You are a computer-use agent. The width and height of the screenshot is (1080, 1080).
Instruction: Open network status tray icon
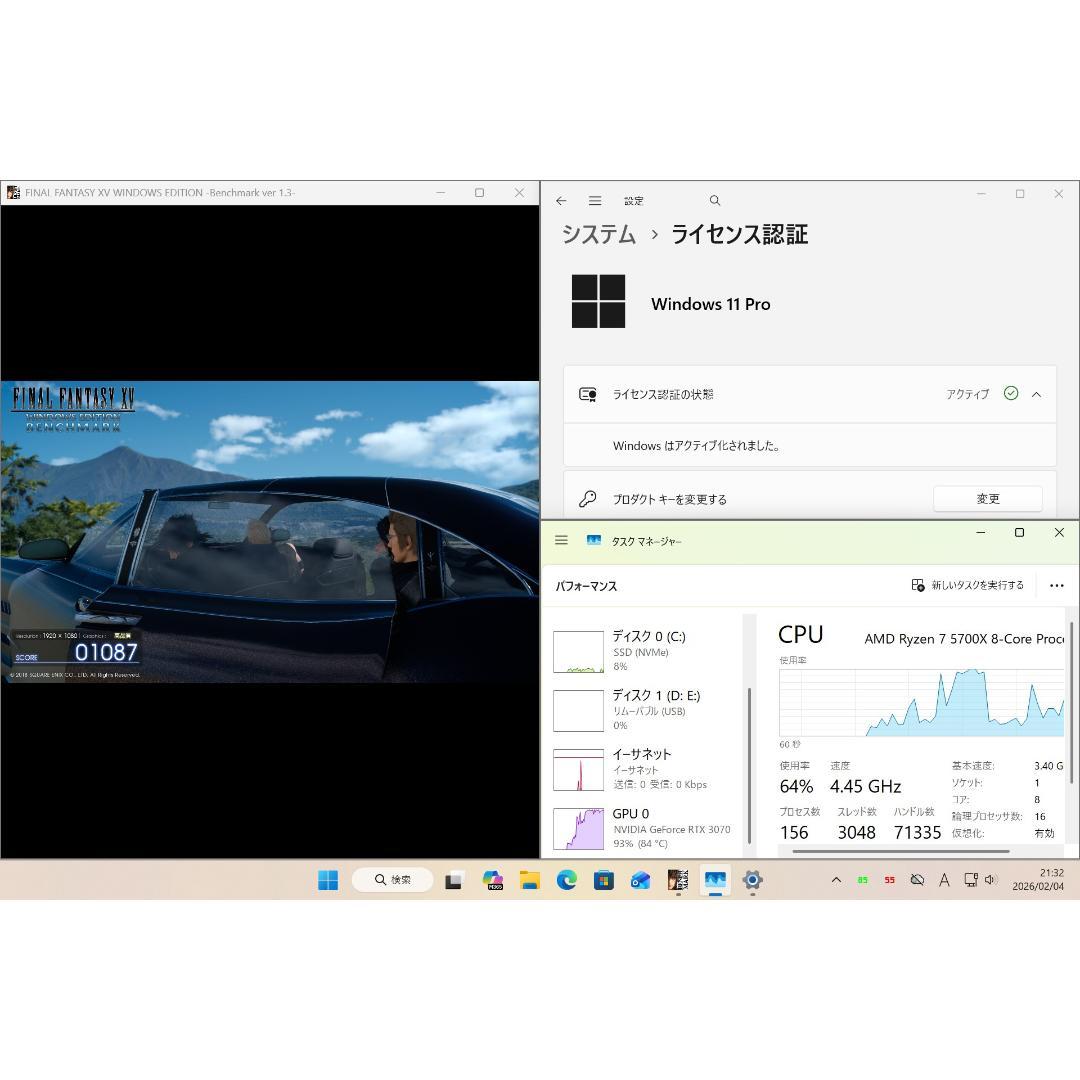click(970, 880)
